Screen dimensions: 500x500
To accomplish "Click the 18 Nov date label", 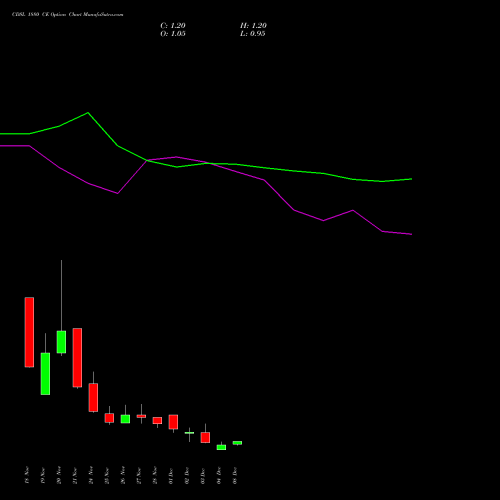I will point(27,475).
